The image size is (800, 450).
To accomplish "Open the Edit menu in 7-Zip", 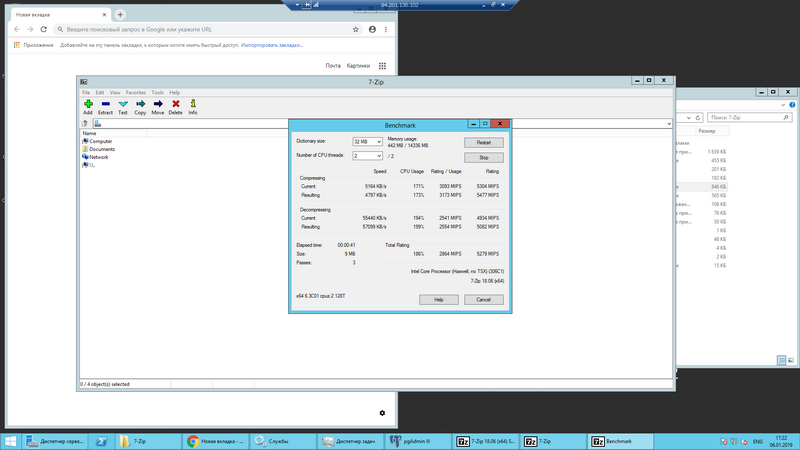I will coord(99,92).
